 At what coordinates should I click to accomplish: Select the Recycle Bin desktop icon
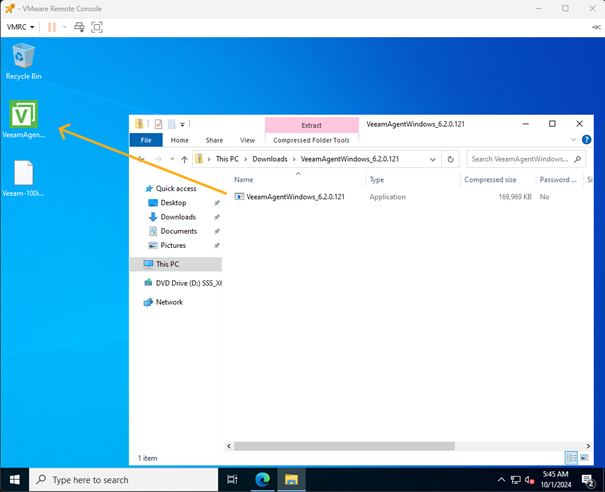[23, 59]
